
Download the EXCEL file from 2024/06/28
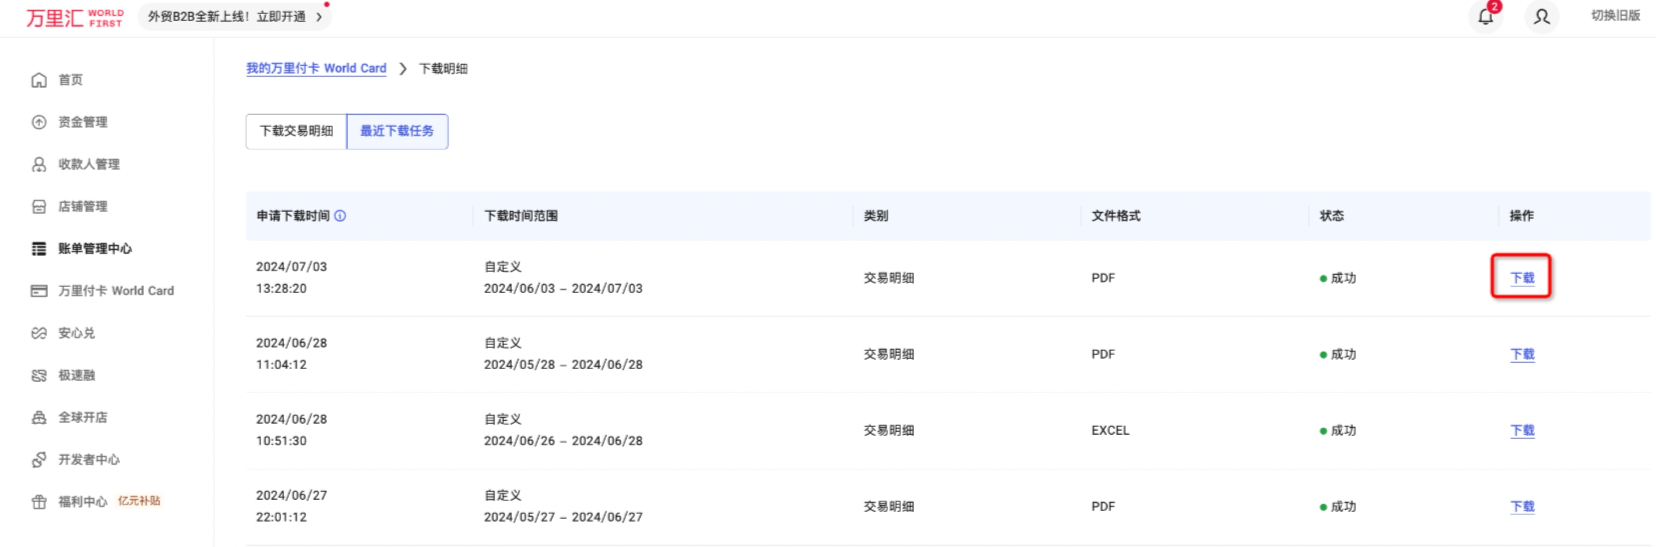point(1521,431)
